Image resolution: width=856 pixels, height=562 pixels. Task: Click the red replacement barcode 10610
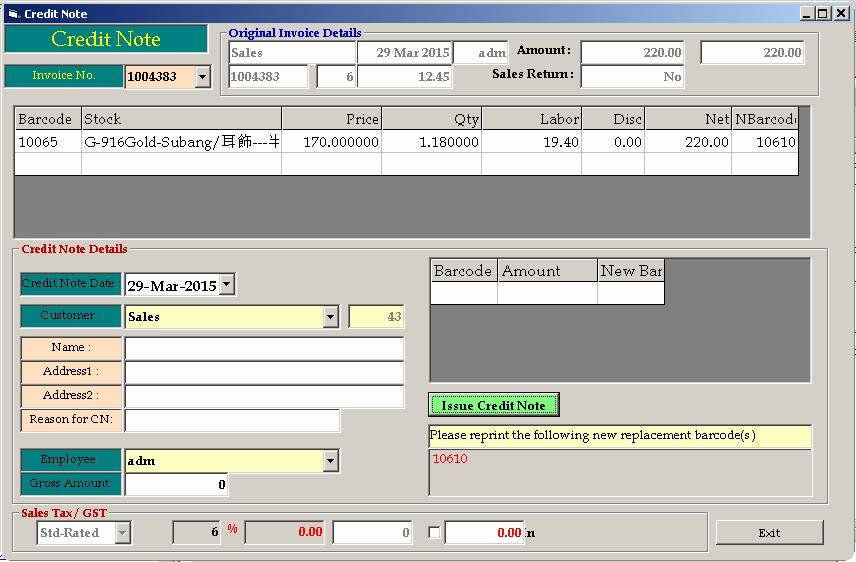(x=450, y=459)
